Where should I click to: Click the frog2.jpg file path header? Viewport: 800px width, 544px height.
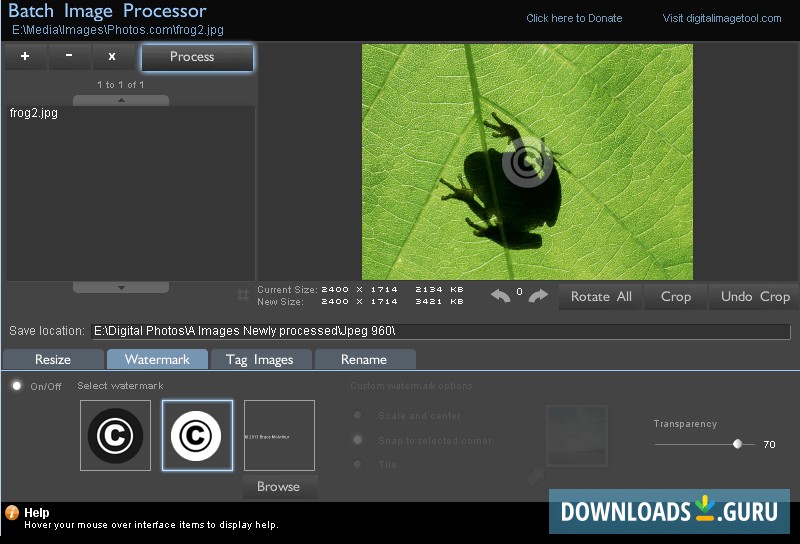coord(118,30)
